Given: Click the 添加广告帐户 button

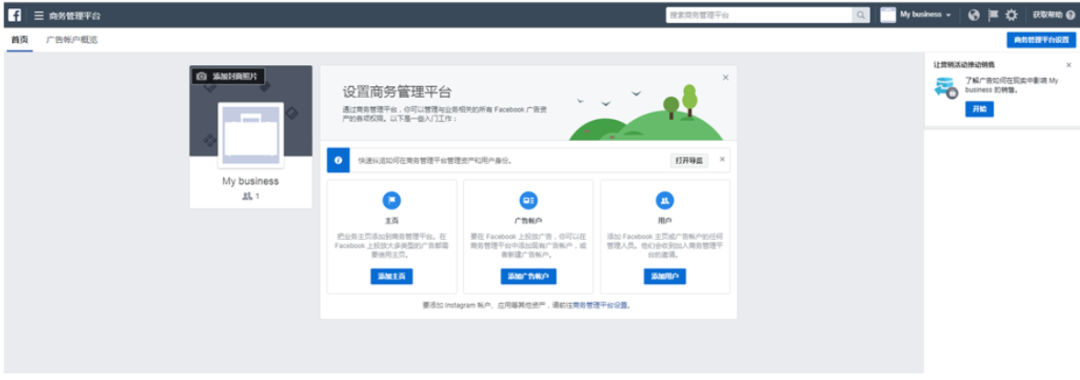Looking at the screenshot, I should click(x=528, y=277).
